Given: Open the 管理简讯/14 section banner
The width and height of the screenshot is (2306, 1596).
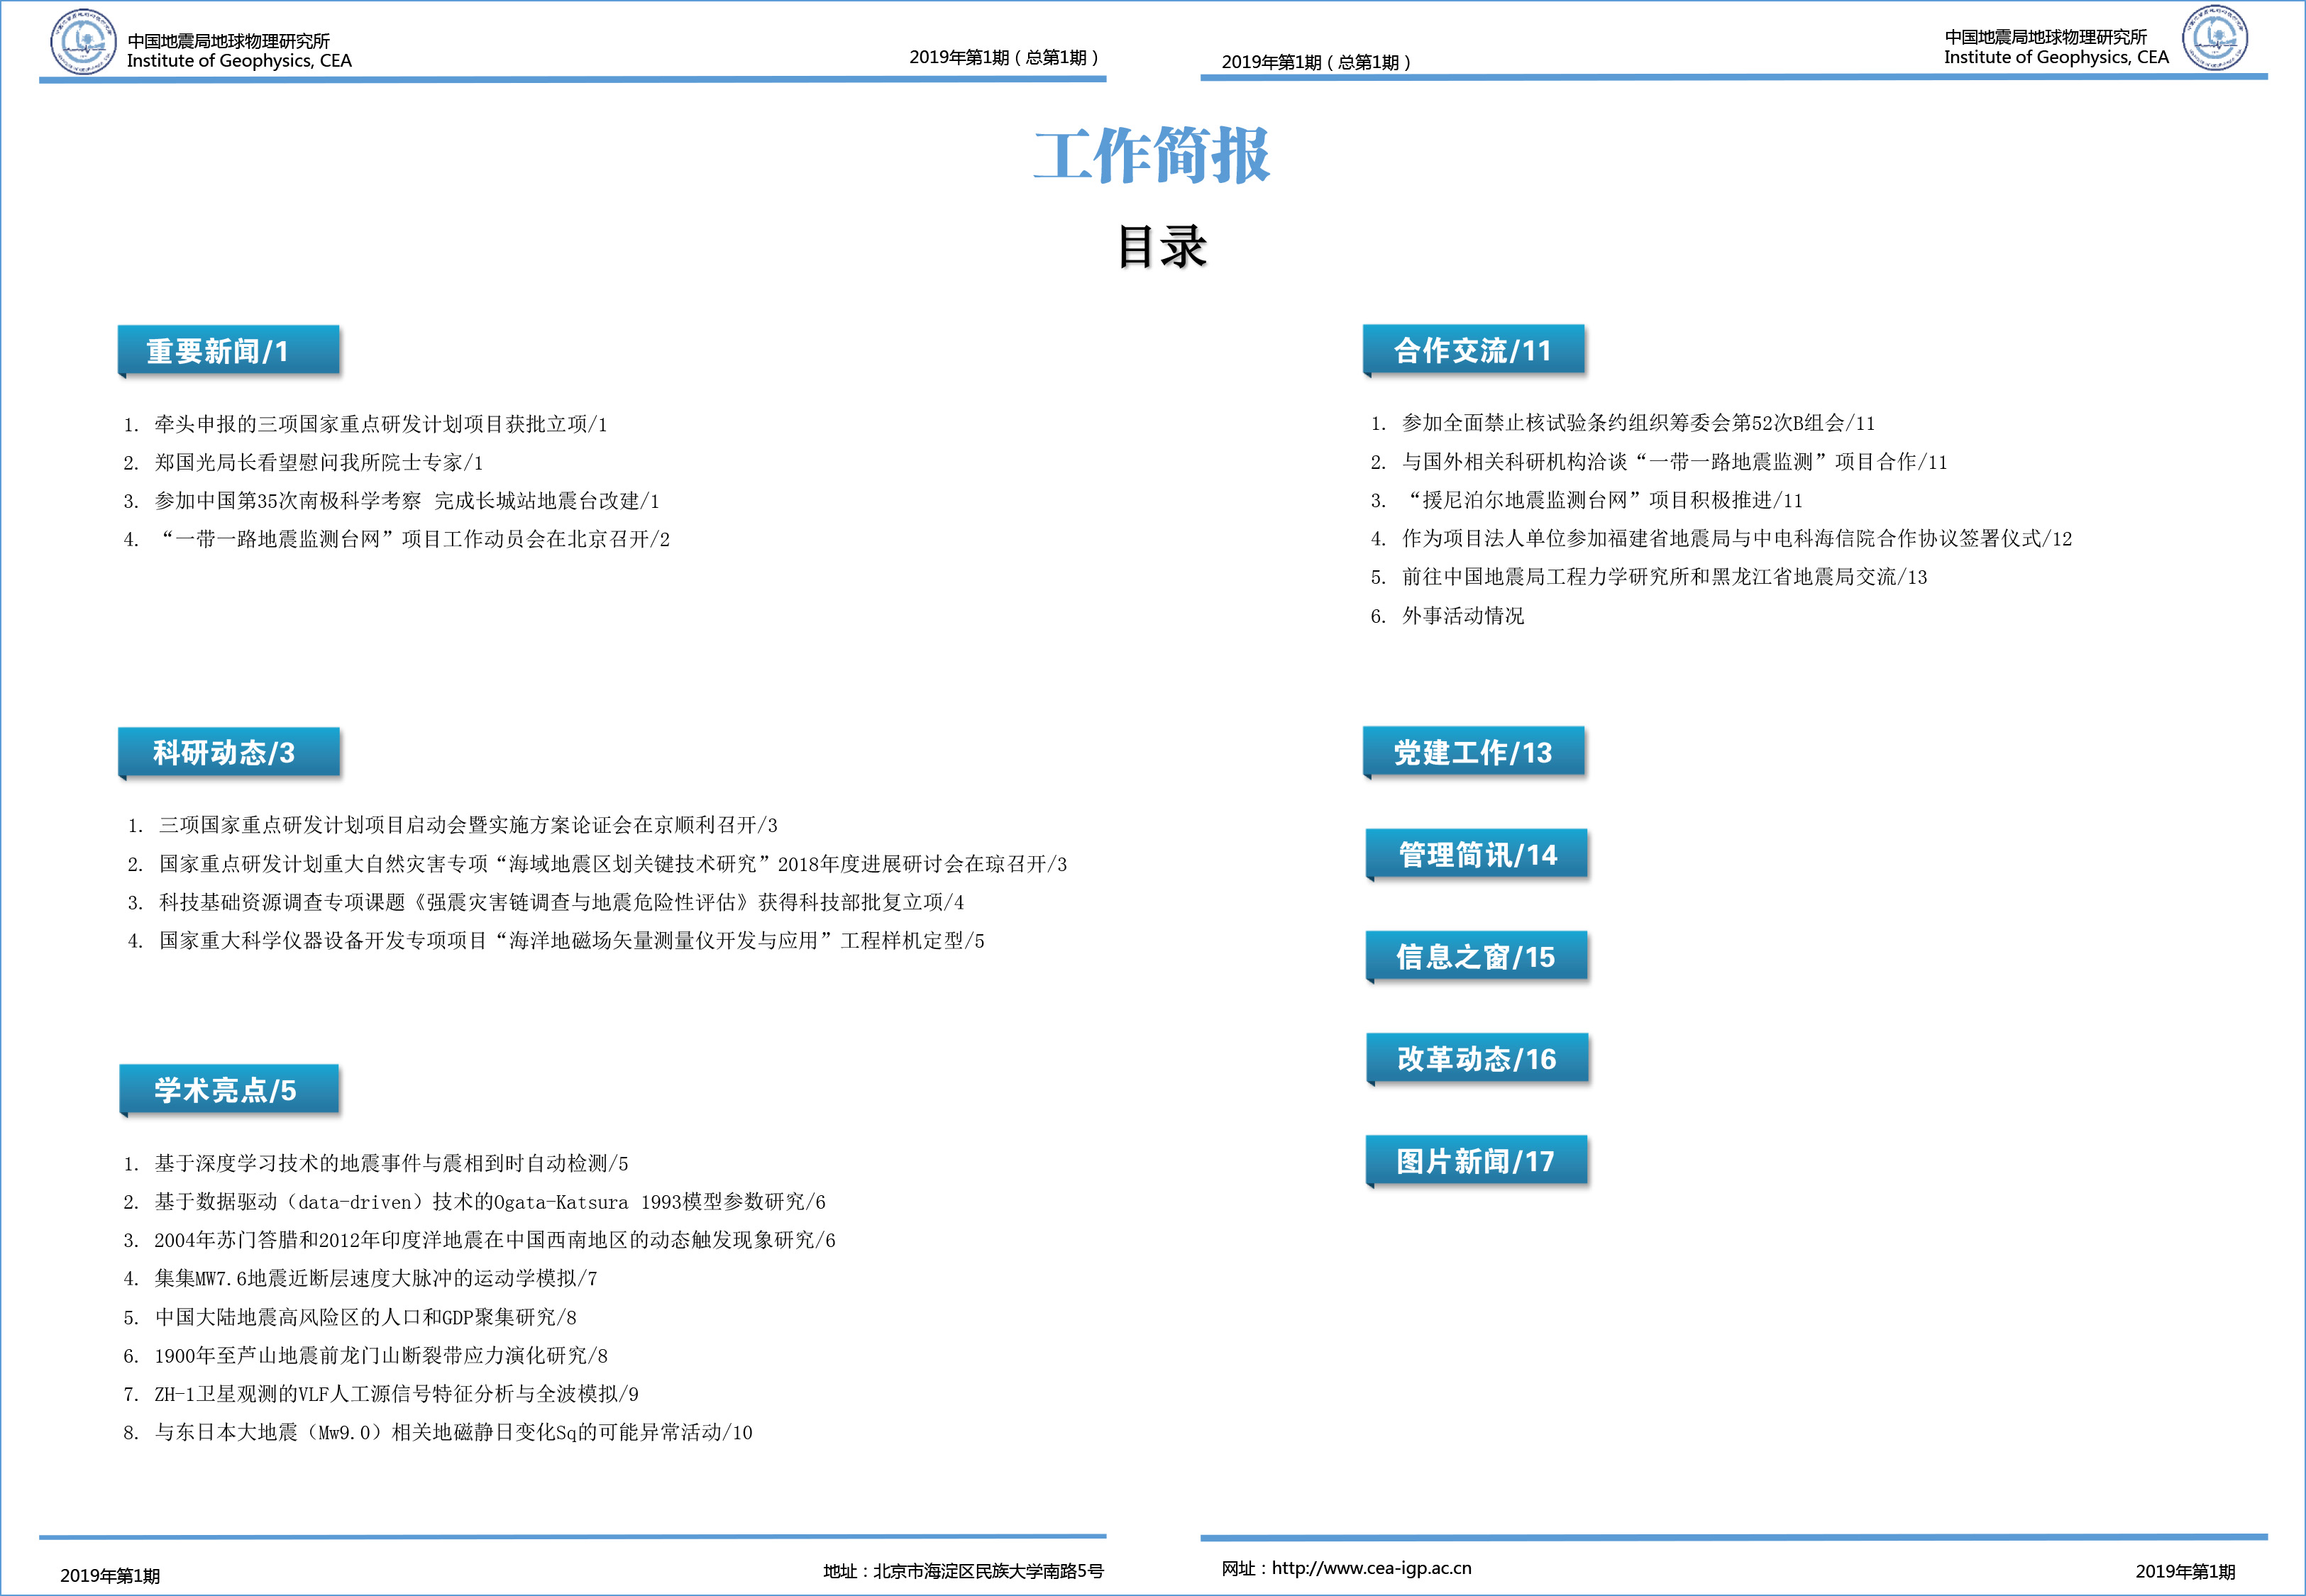Looking at the screenshot, I should pyautogui.click(x=1477, y=855).
